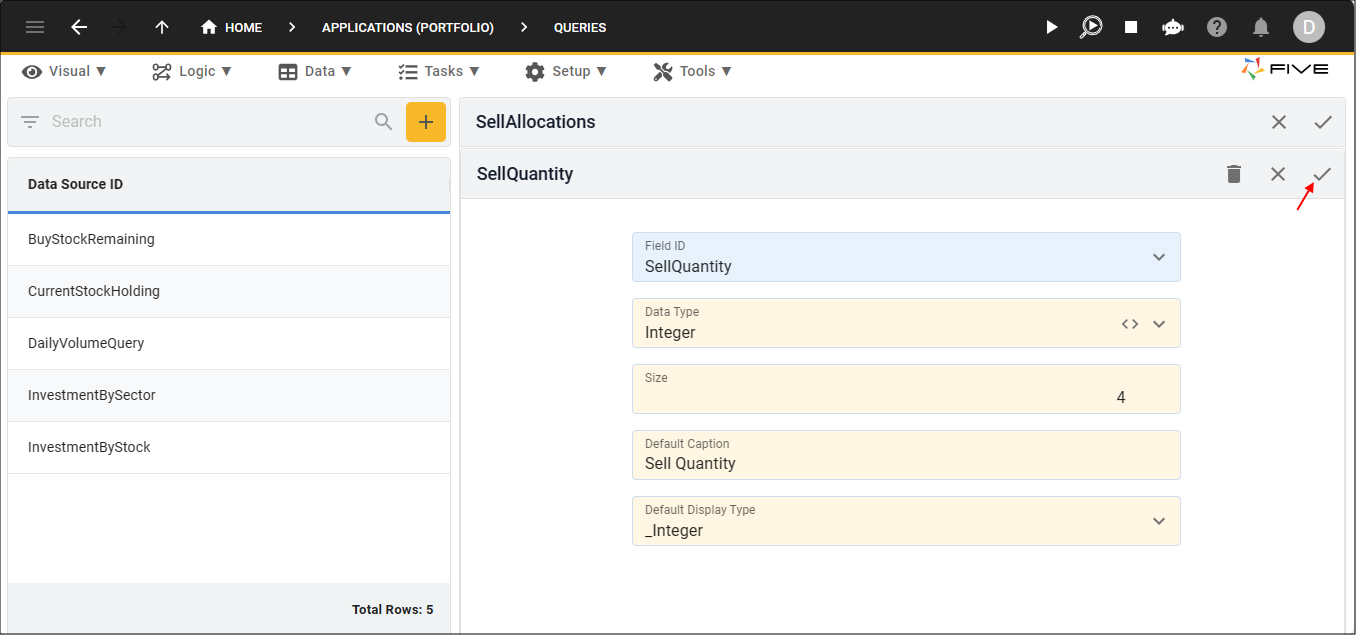Save SellAllocations with the check icon
This screenshot has height=635, width=1356.
pyautogui.click(x=1323, y=122)
